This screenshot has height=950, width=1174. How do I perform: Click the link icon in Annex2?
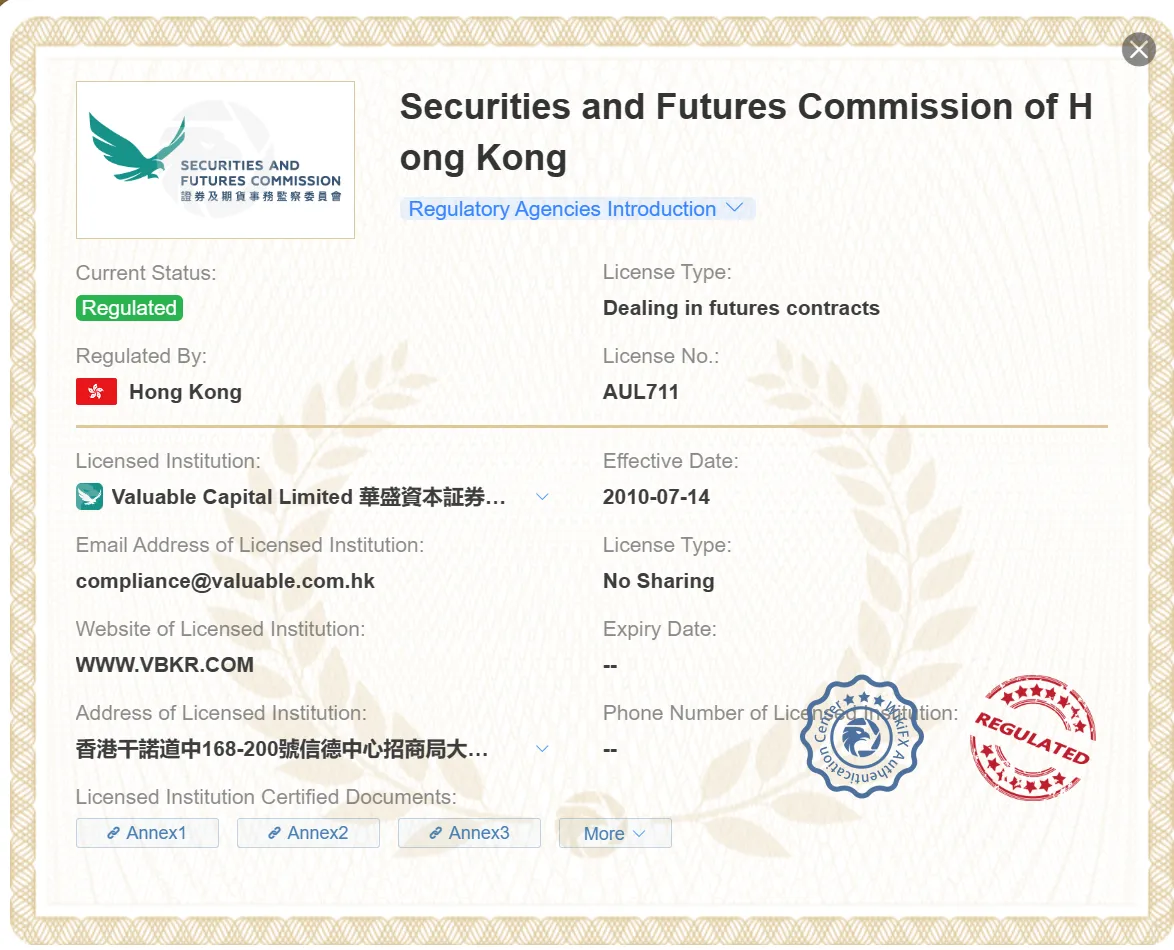(x=274, y=832)
